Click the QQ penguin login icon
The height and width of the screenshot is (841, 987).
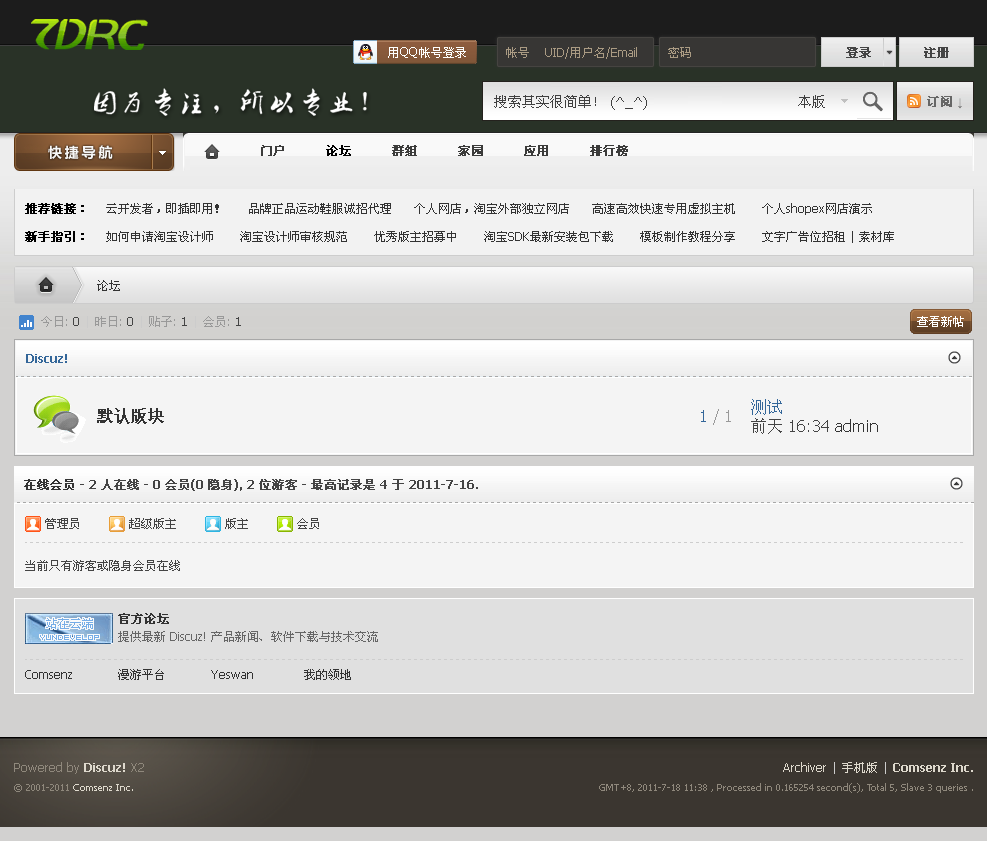tap(365, 52)
